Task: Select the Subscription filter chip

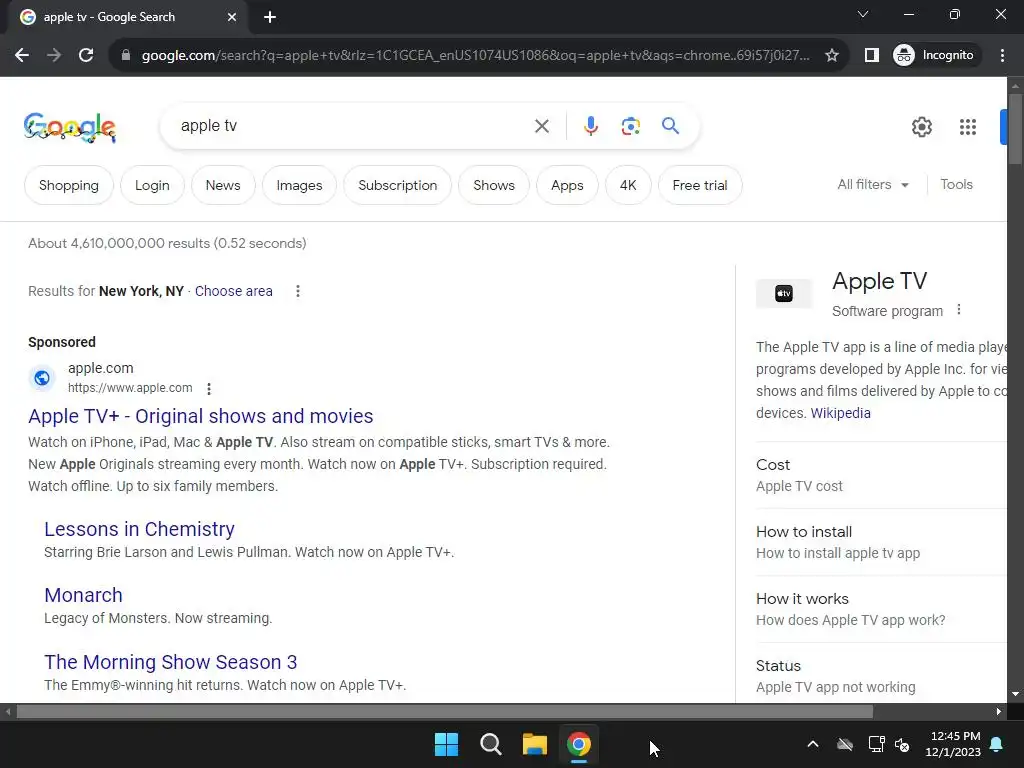Action: pyautogui.click(x=397, y=185)
